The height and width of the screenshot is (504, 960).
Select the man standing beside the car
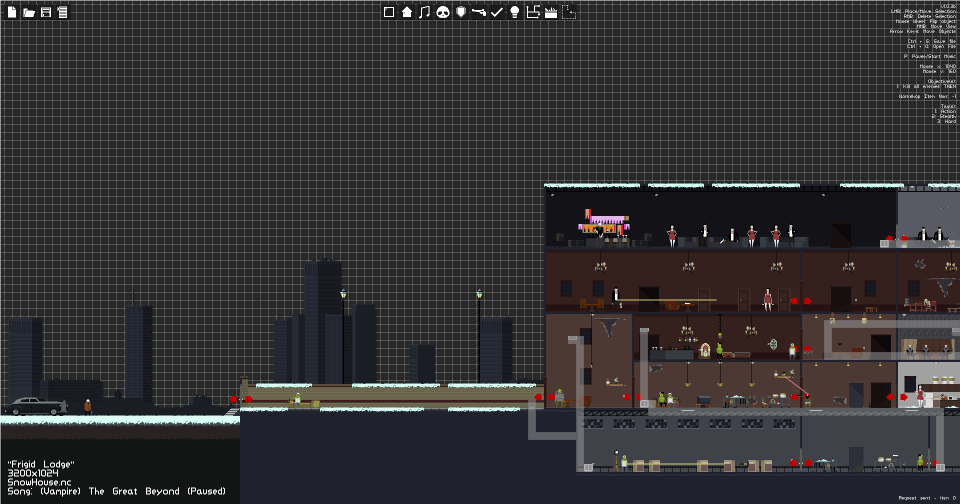coord(88,407)
